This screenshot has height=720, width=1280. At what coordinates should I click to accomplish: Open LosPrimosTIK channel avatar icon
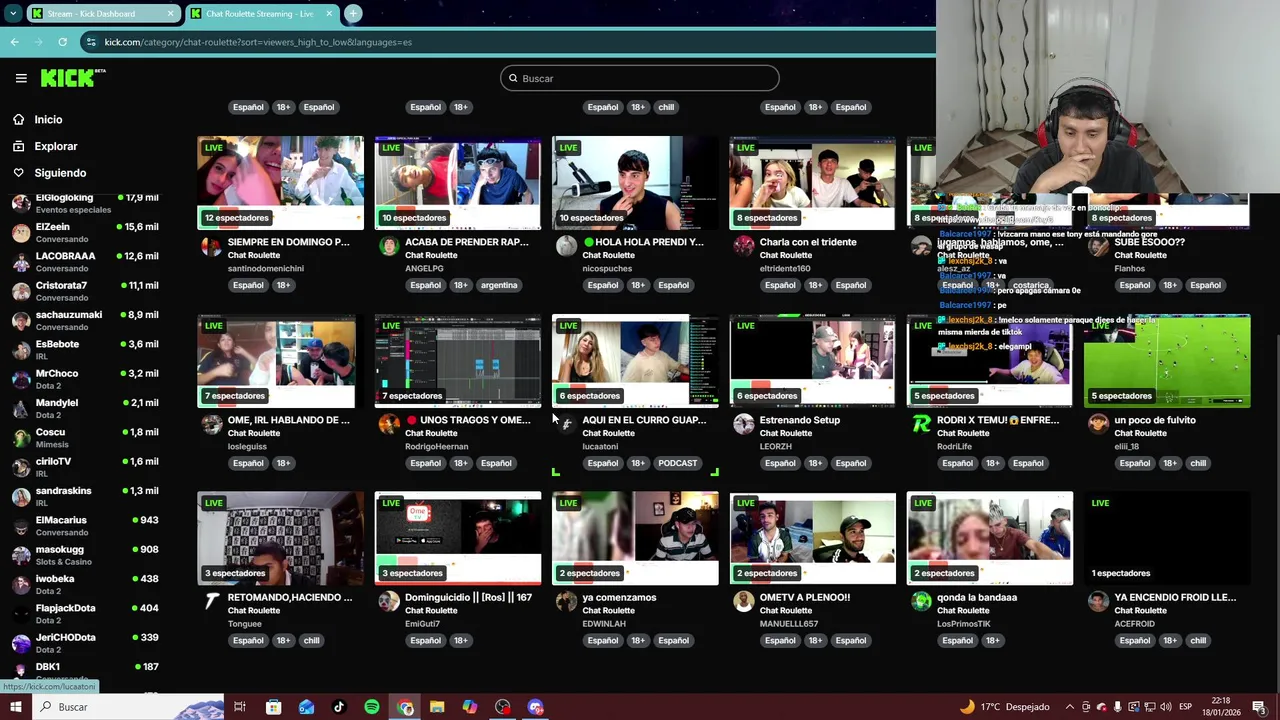(x=921, y=601)
